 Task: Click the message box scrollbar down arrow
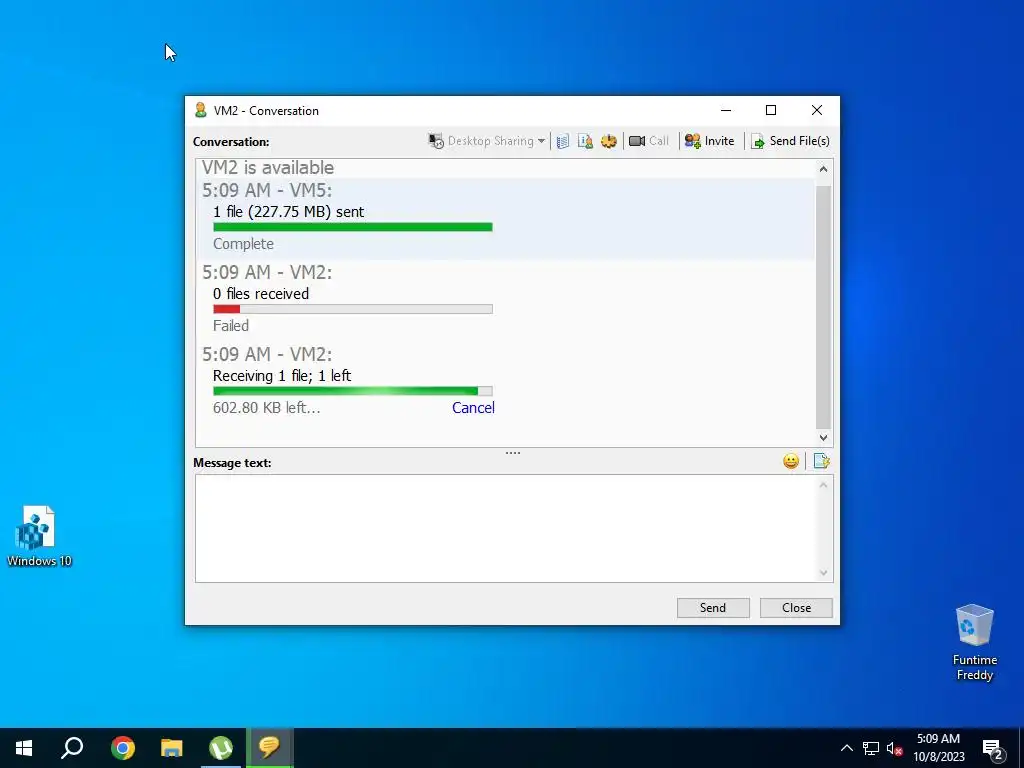[824, 573]
